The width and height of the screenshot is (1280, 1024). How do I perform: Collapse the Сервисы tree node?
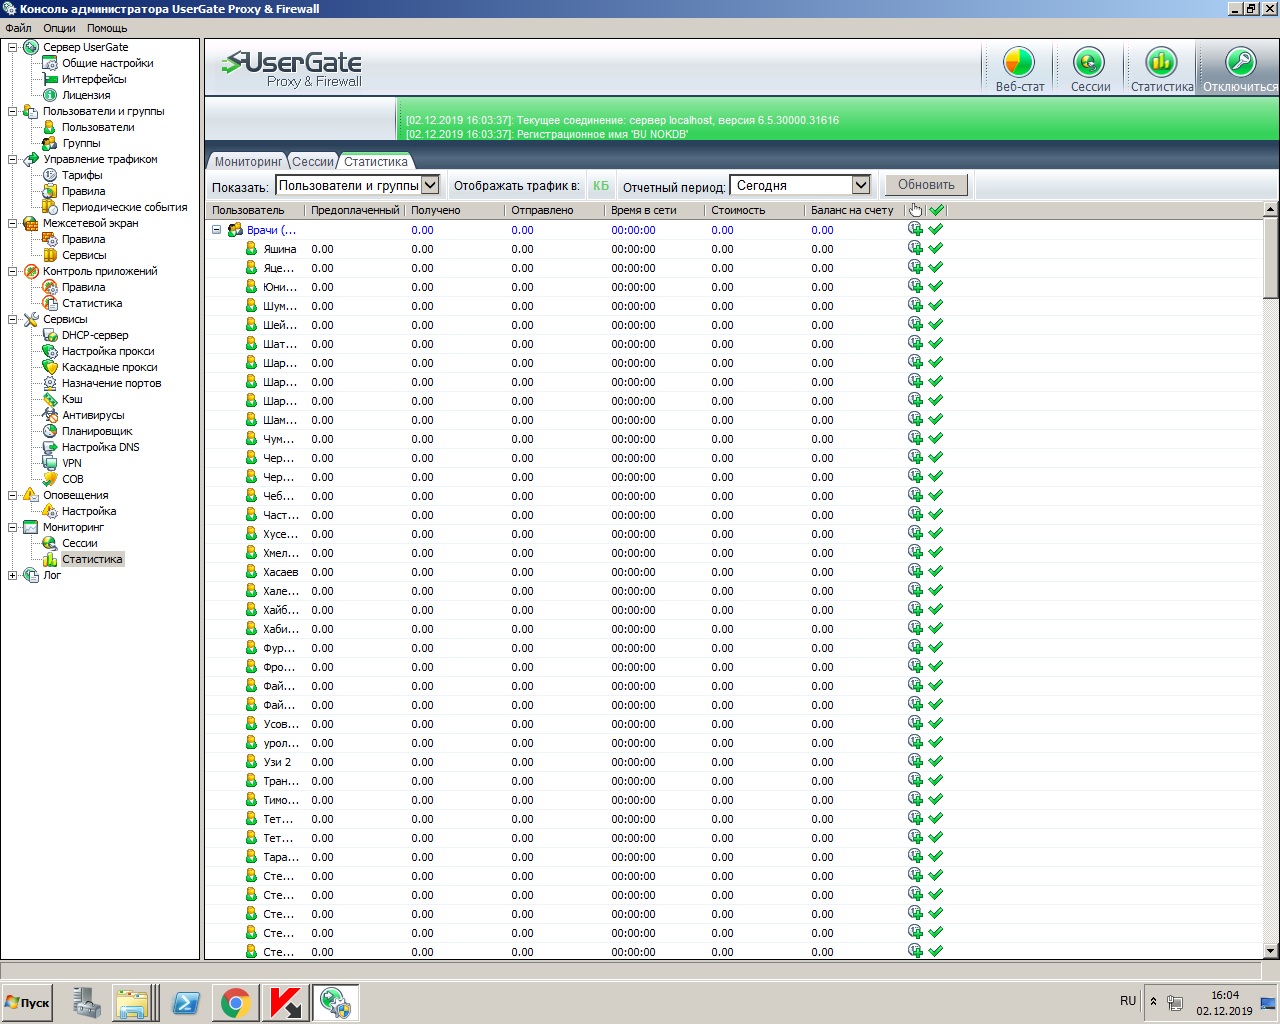click(x=12, y=319)
